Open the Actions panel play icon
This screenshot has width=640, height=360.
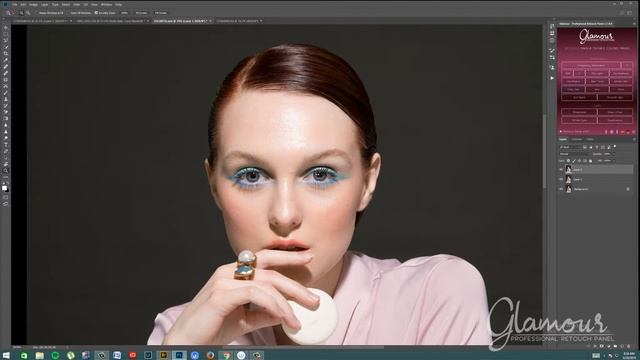tap(552, 78)
